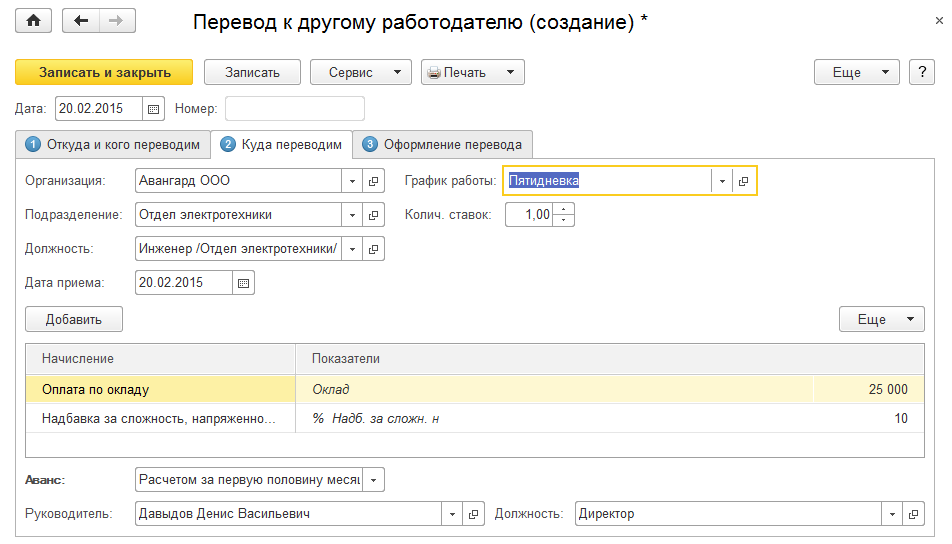The image size is (952, 544).
Task: Click the Записать и закрыть button
Action: 104,72
